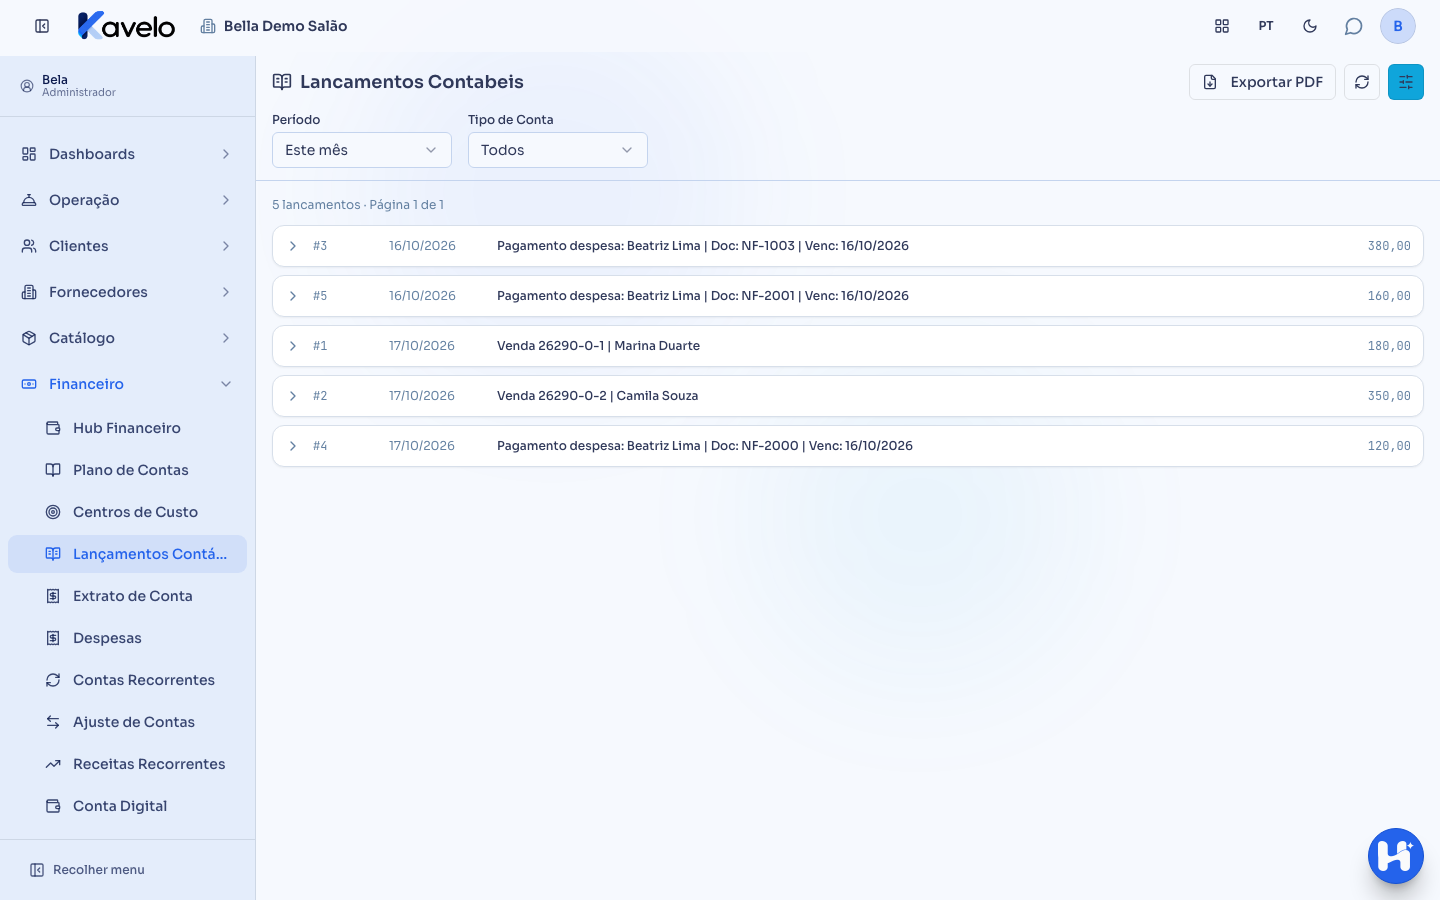The width and height of the screenshot is (1440, 900).
Task: Click Bela Administrador profile entry
Action: pos(68,86)
